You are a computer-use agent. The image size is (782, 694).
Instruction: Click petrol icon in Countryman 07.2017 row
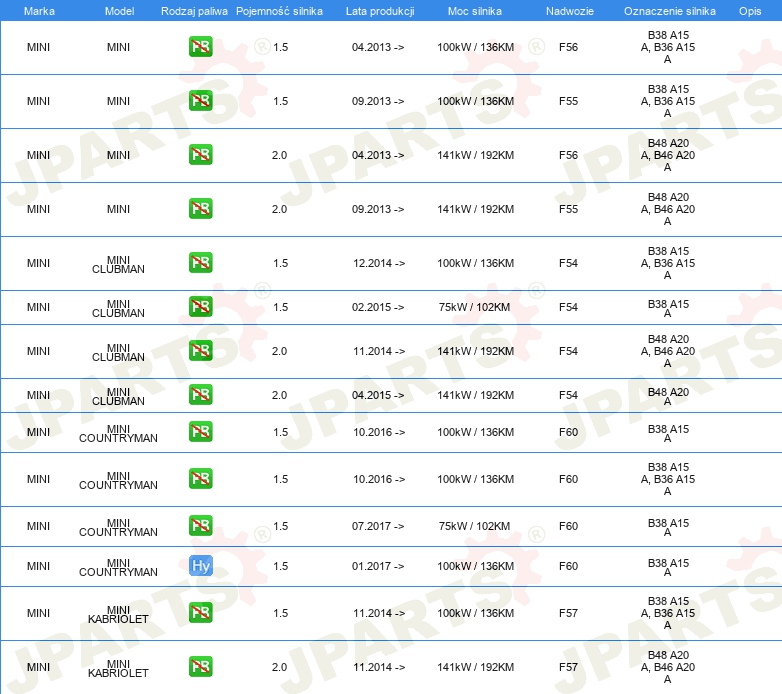tap(200, 525)
